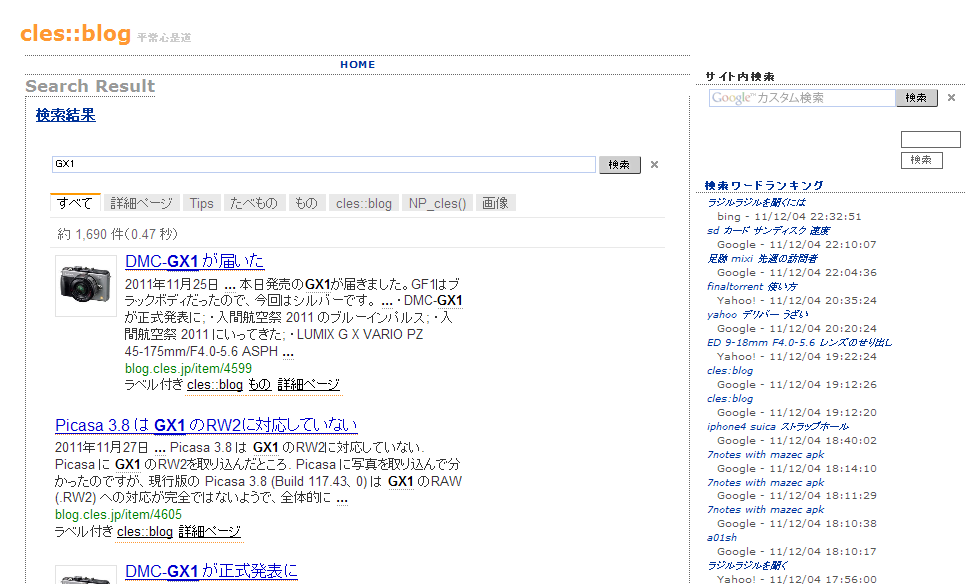Click timestamp Yahoo! - 11/12/04 20:35:24

point(797,300)
